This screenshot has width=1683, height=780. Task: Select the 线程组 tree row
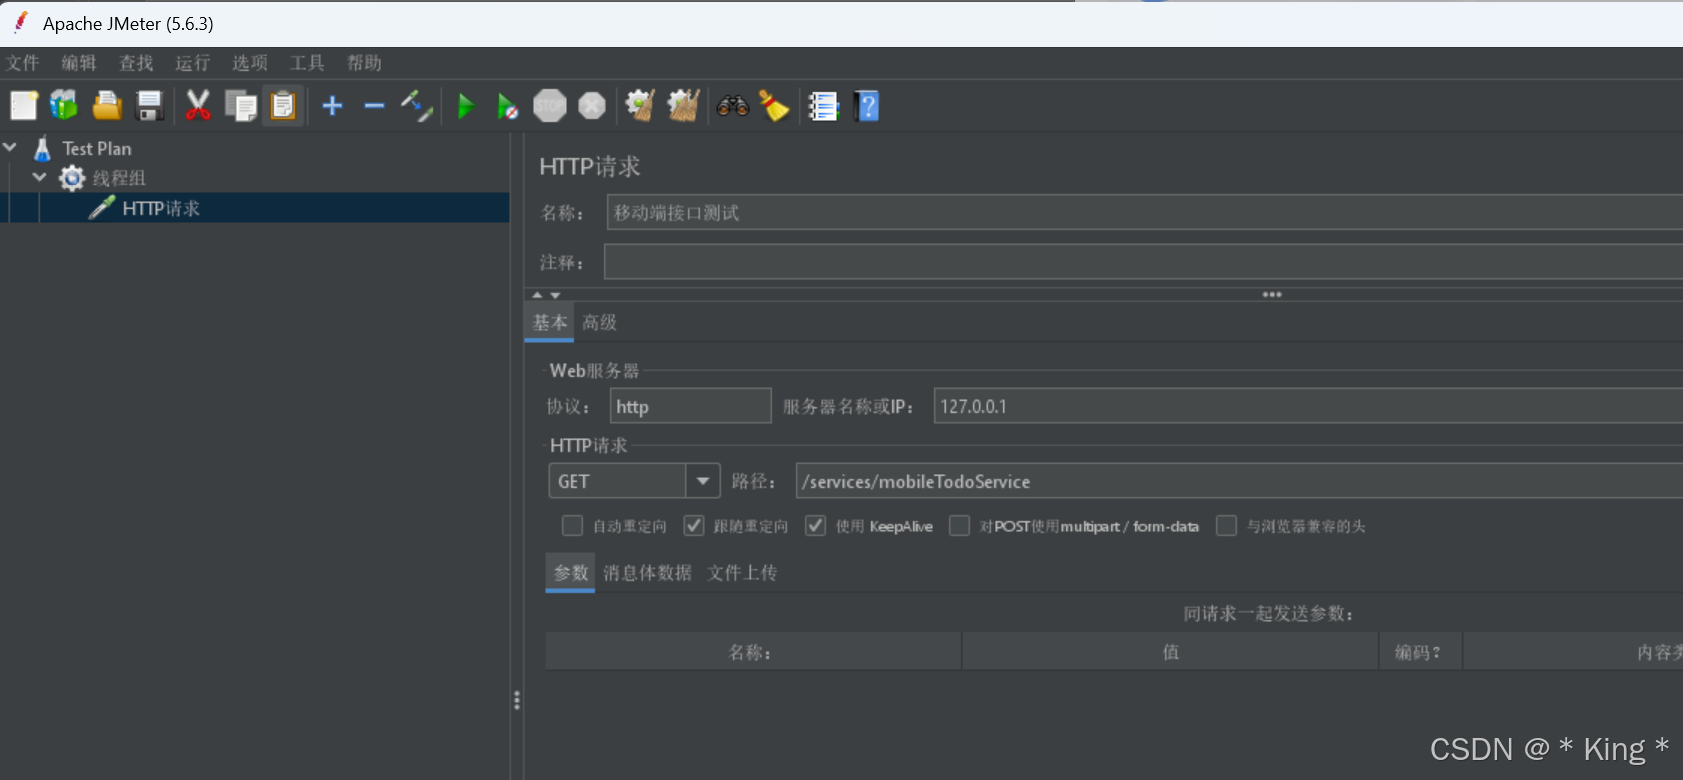pos(255,178)
